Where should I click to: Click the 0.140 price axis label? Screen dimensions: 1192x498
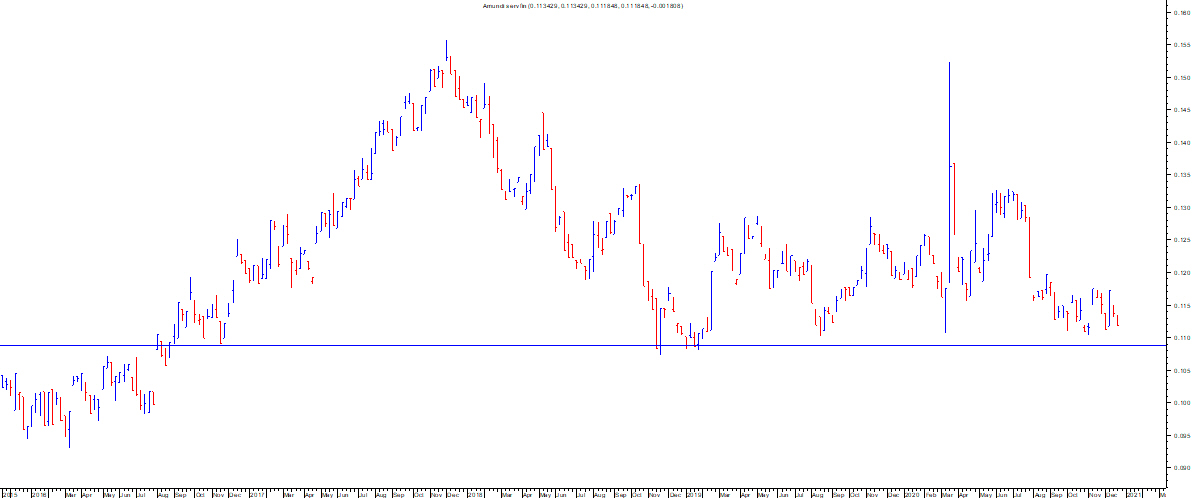point(1180,143)
